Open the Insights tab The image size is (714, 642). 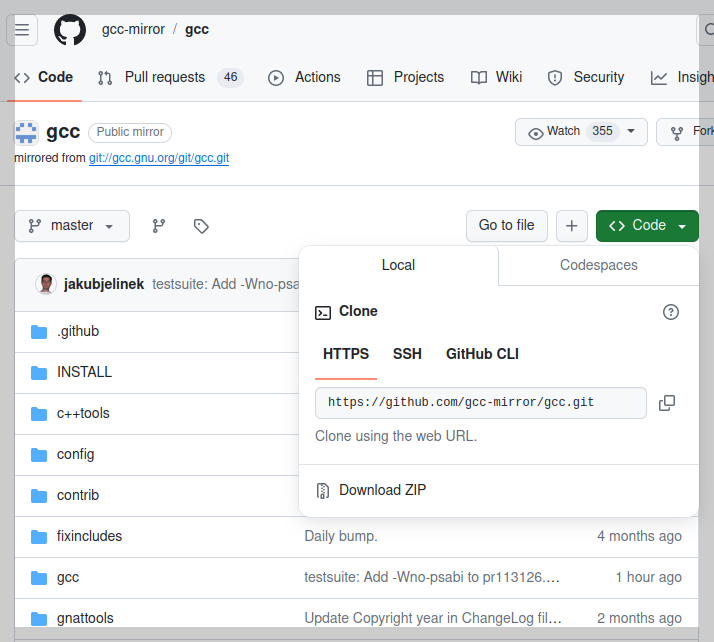point(682,77)
